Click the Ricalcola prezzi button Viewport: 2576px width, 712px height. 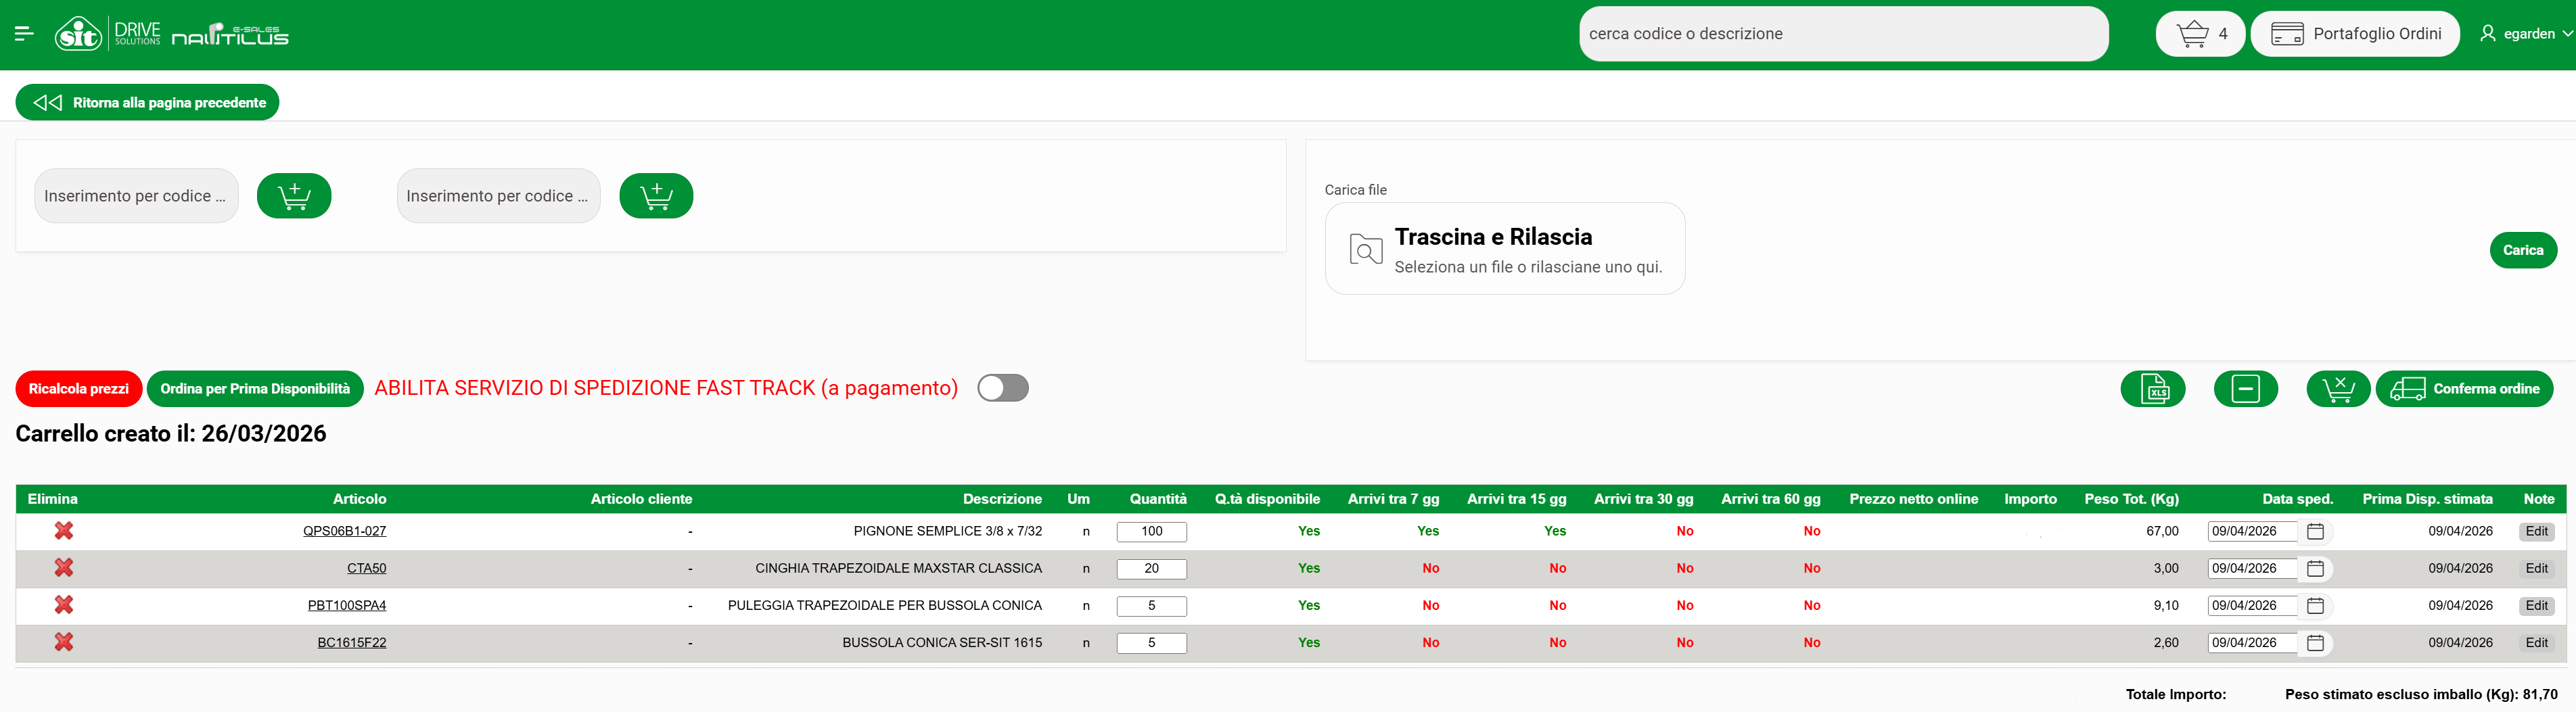click(x=78, y=389)
